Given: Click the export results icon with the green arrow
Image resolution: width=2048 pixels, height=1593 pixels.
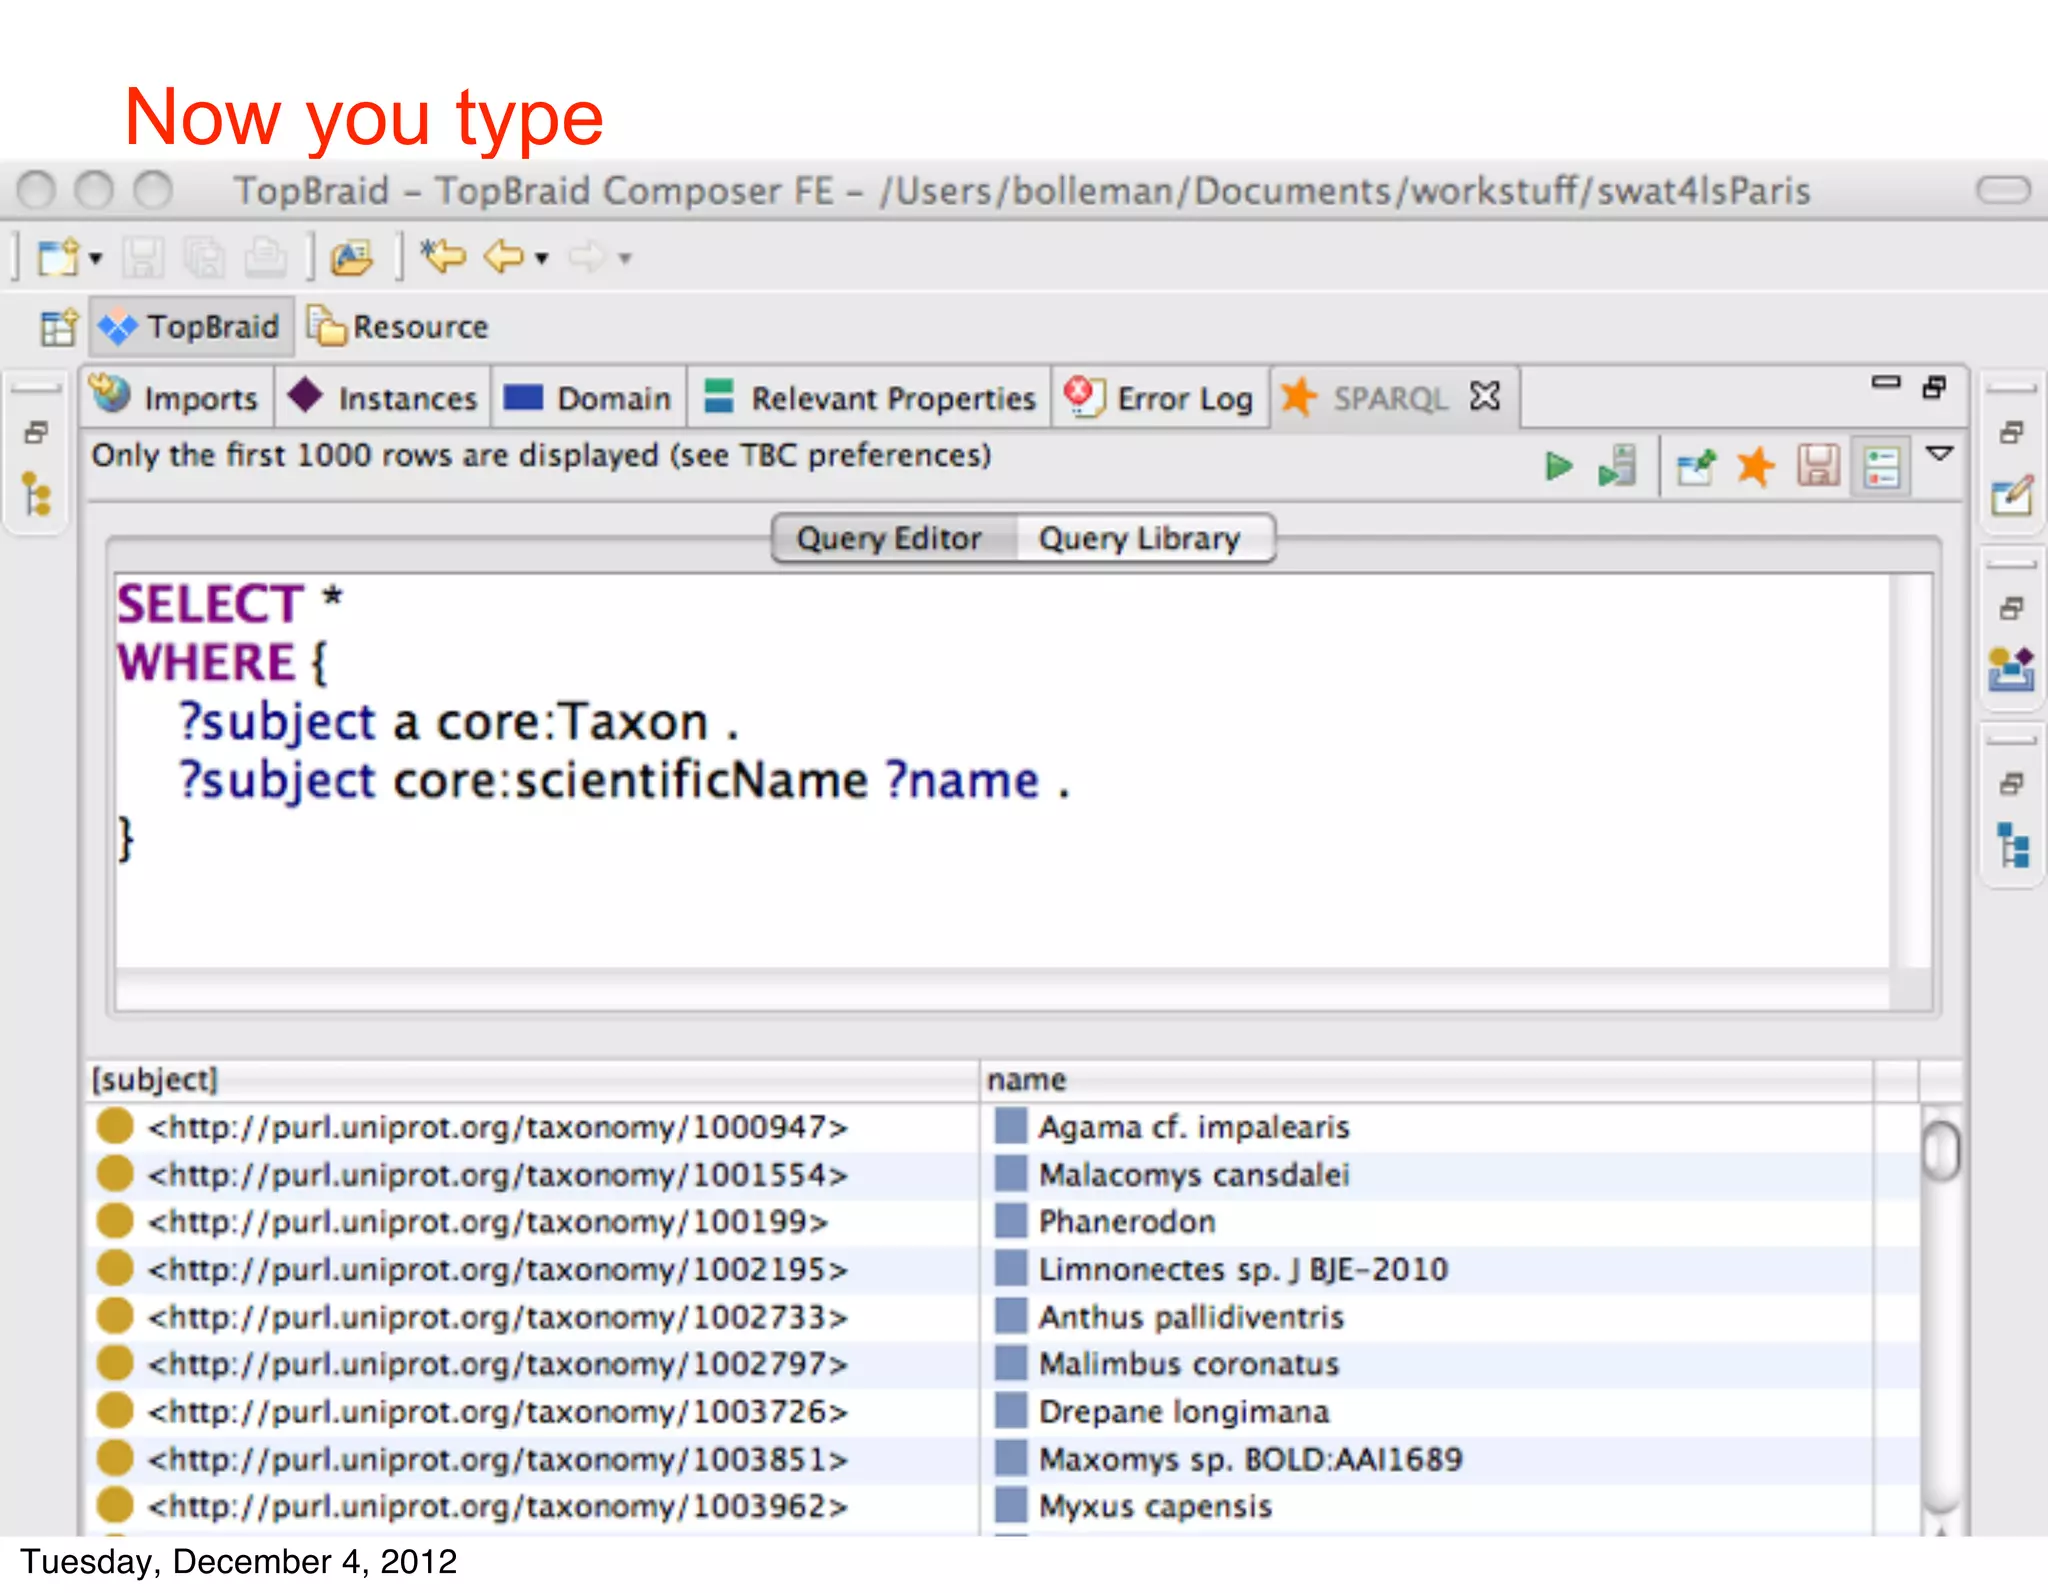Looking at the screenshot, I should 1695,467.
